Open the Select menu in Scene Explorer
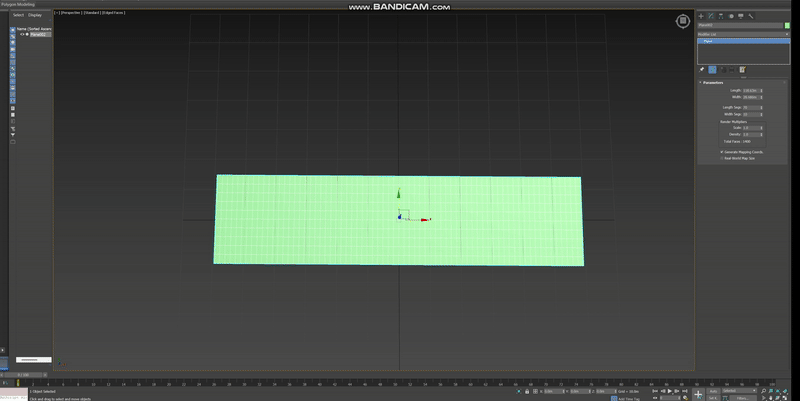This screenshot has width=800, height=401. click(18, 15)
